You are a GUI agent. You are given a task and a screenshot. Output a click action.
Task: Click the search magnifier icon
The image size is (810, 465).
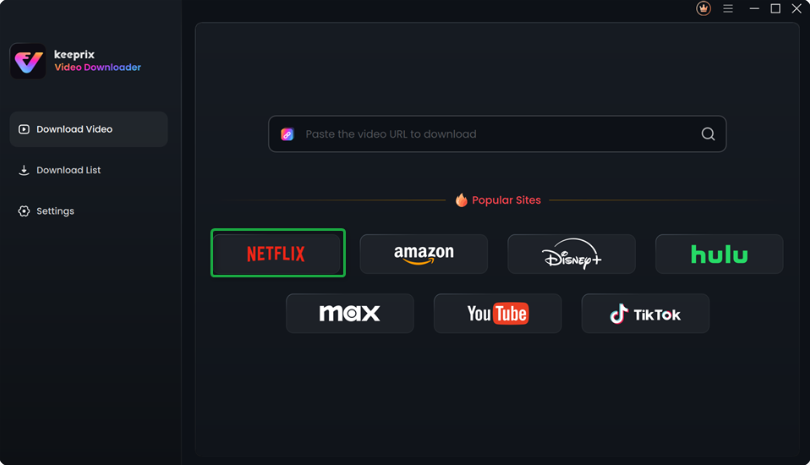pyautogui.click(x=708, y=134)
